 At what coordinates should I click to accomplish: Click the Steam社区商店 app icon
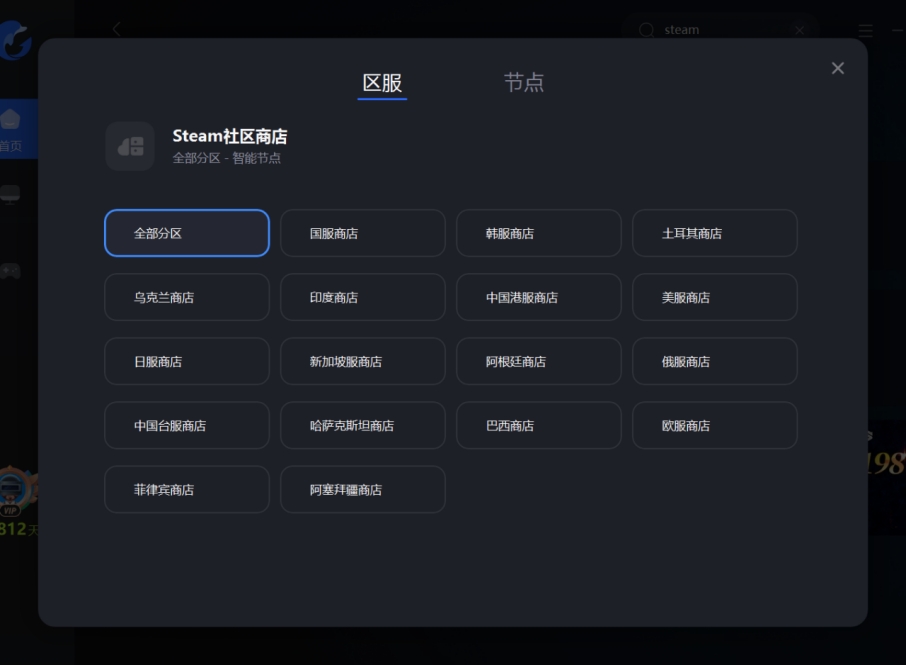coord(130,146)
